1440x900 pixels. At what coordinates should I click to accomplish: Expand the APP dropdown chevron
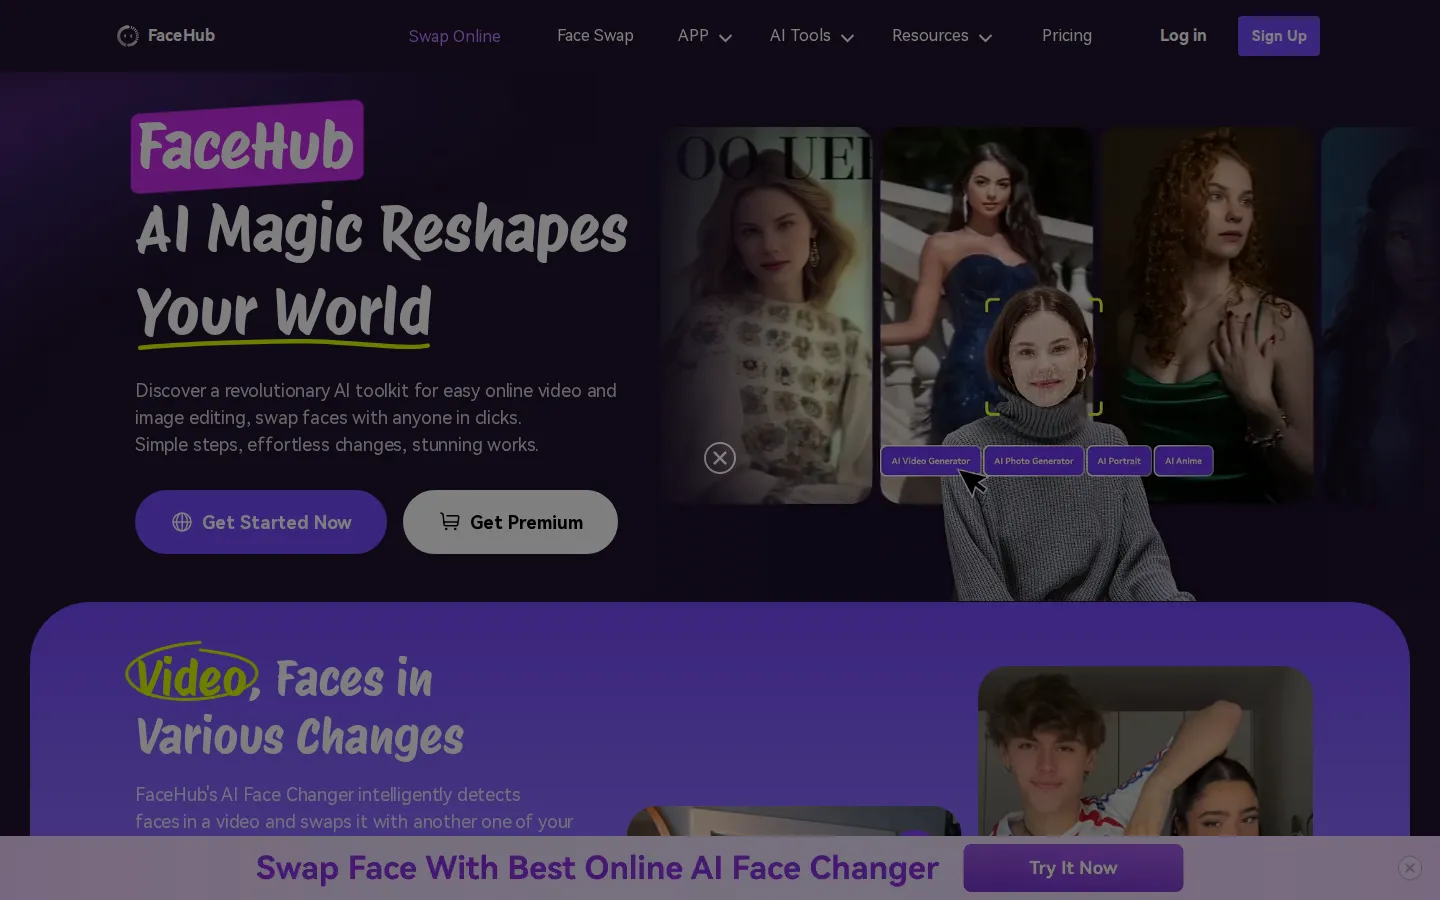(726, 38)
